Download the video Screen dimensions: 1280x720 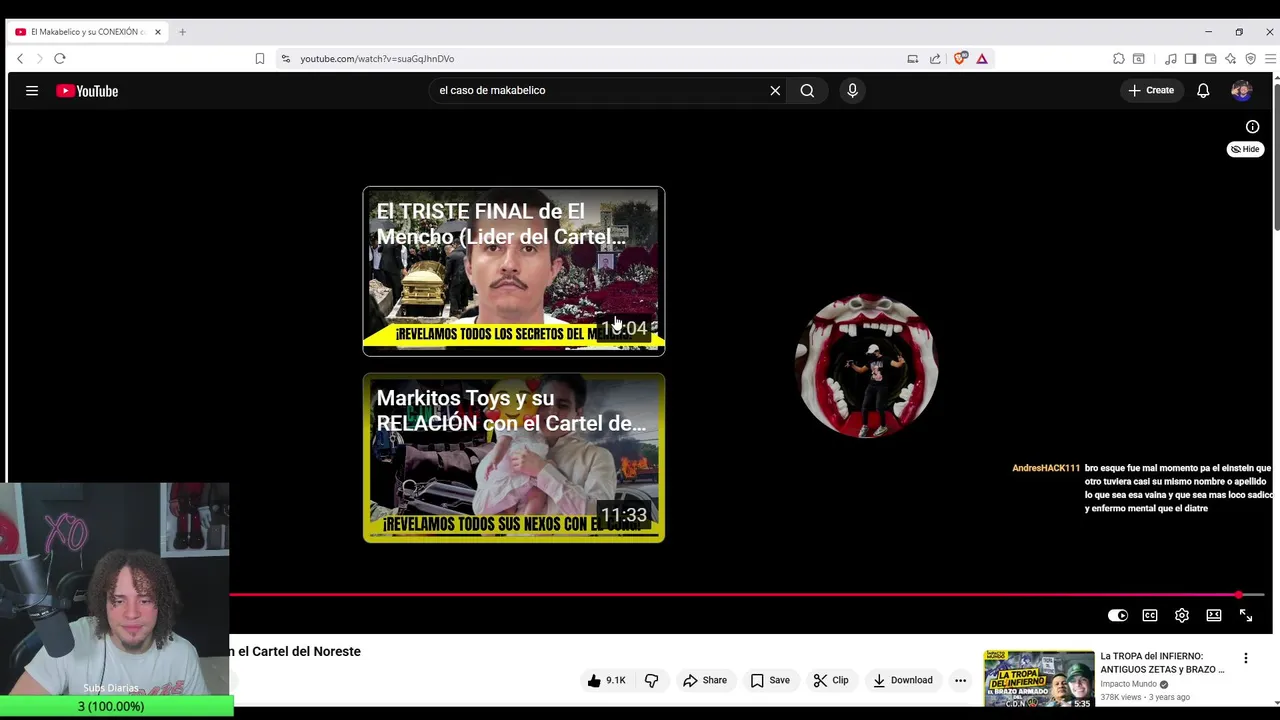point(902,680)
